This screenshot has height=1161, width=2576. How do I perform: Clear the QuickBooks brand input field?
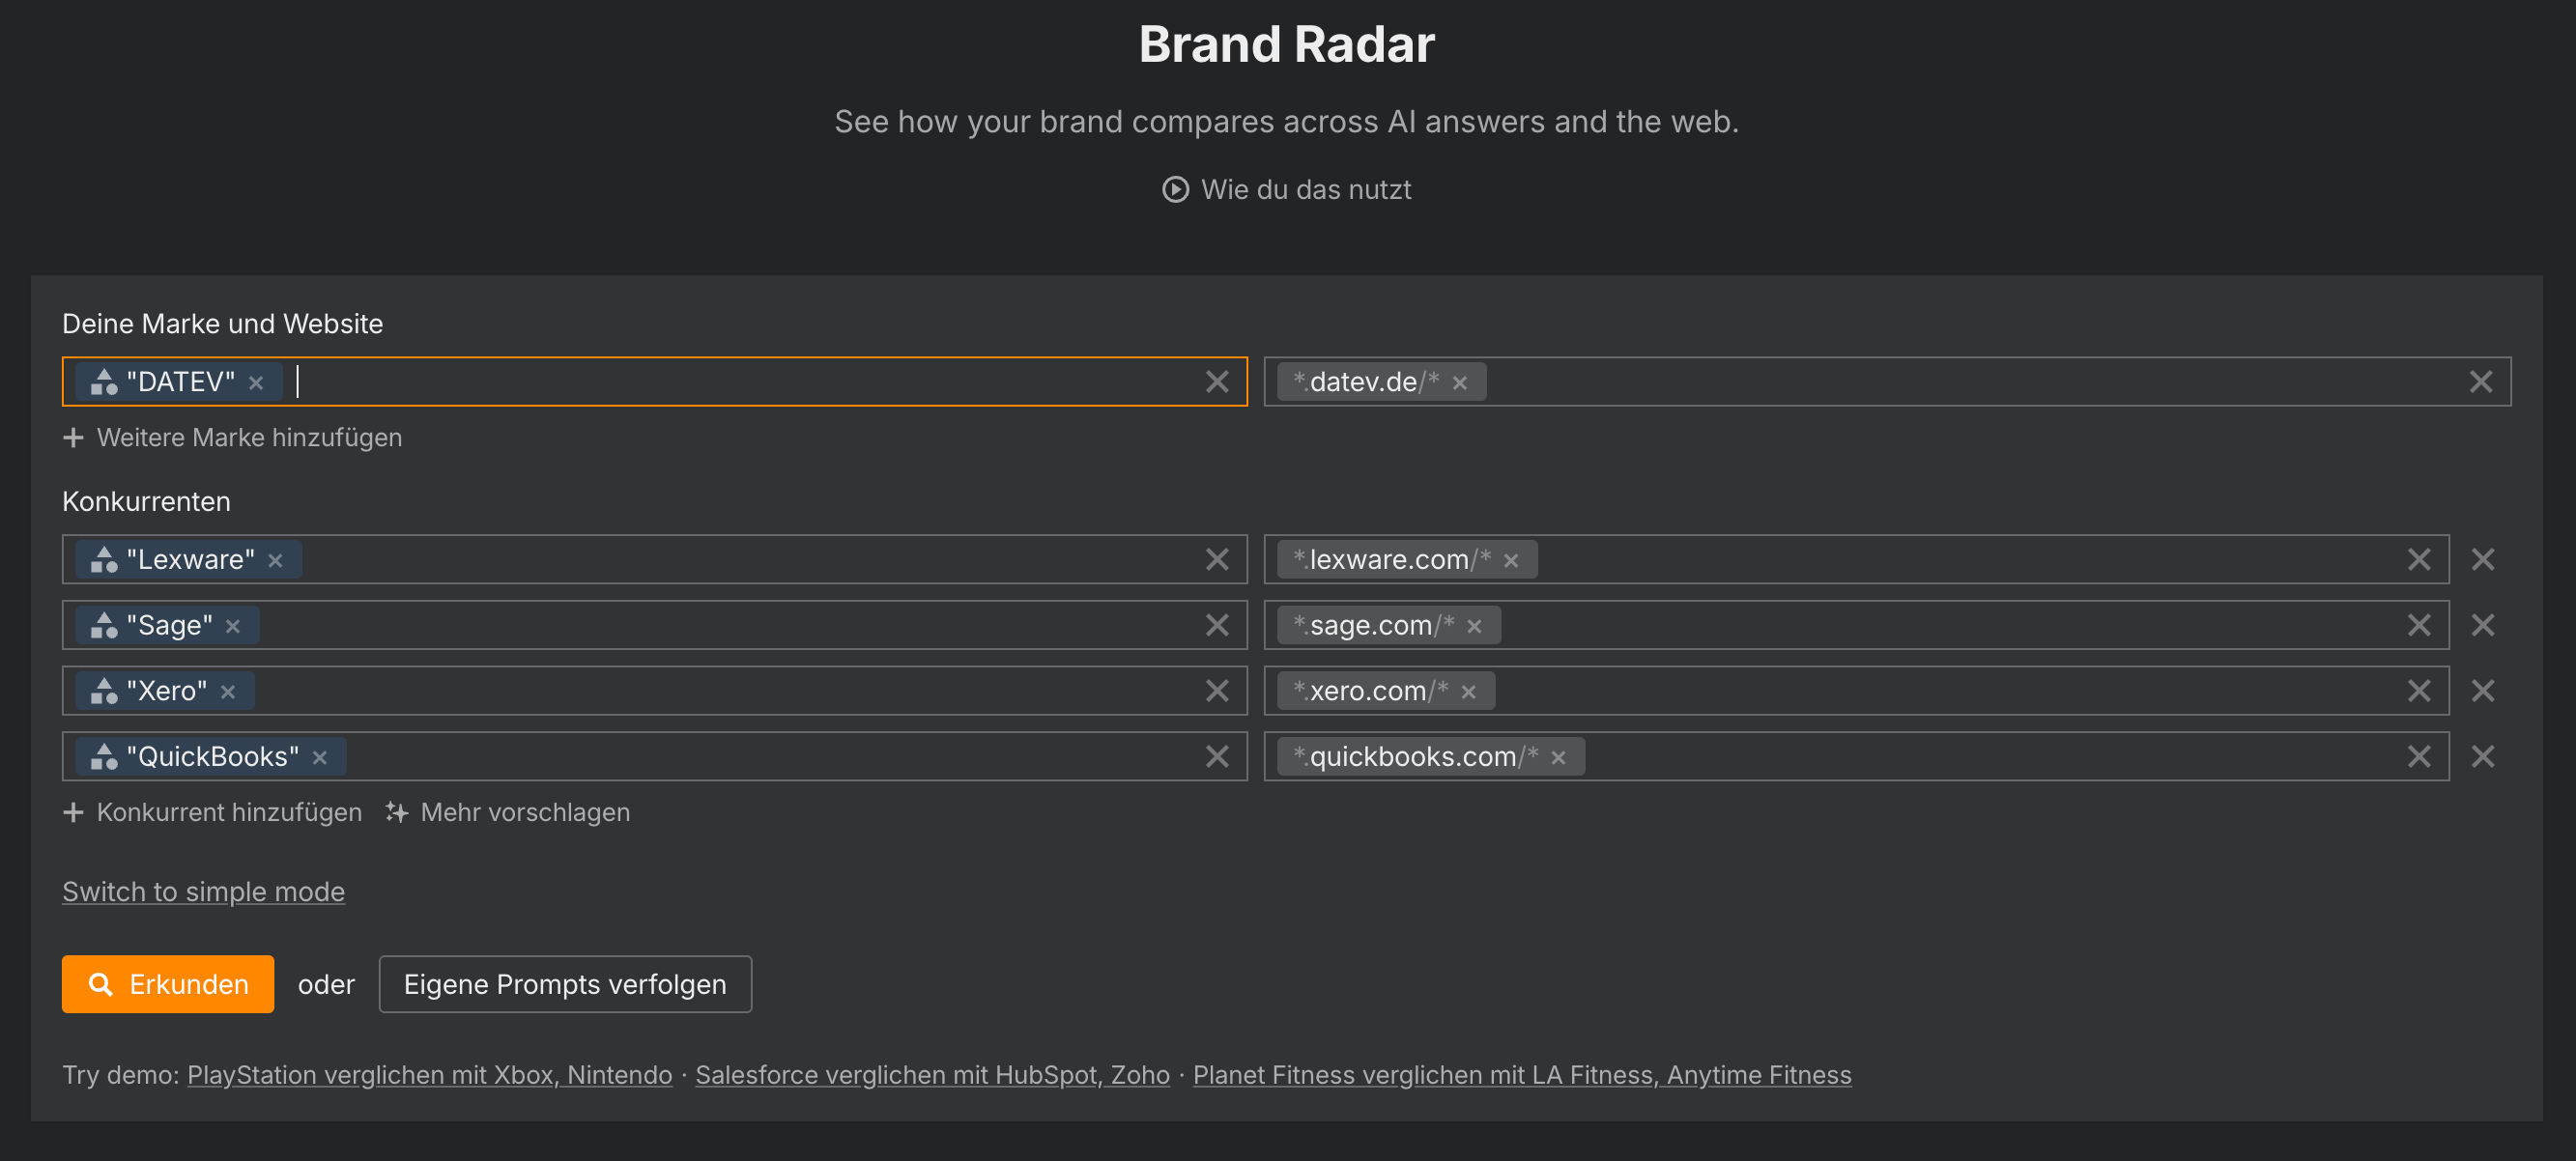1216,757
